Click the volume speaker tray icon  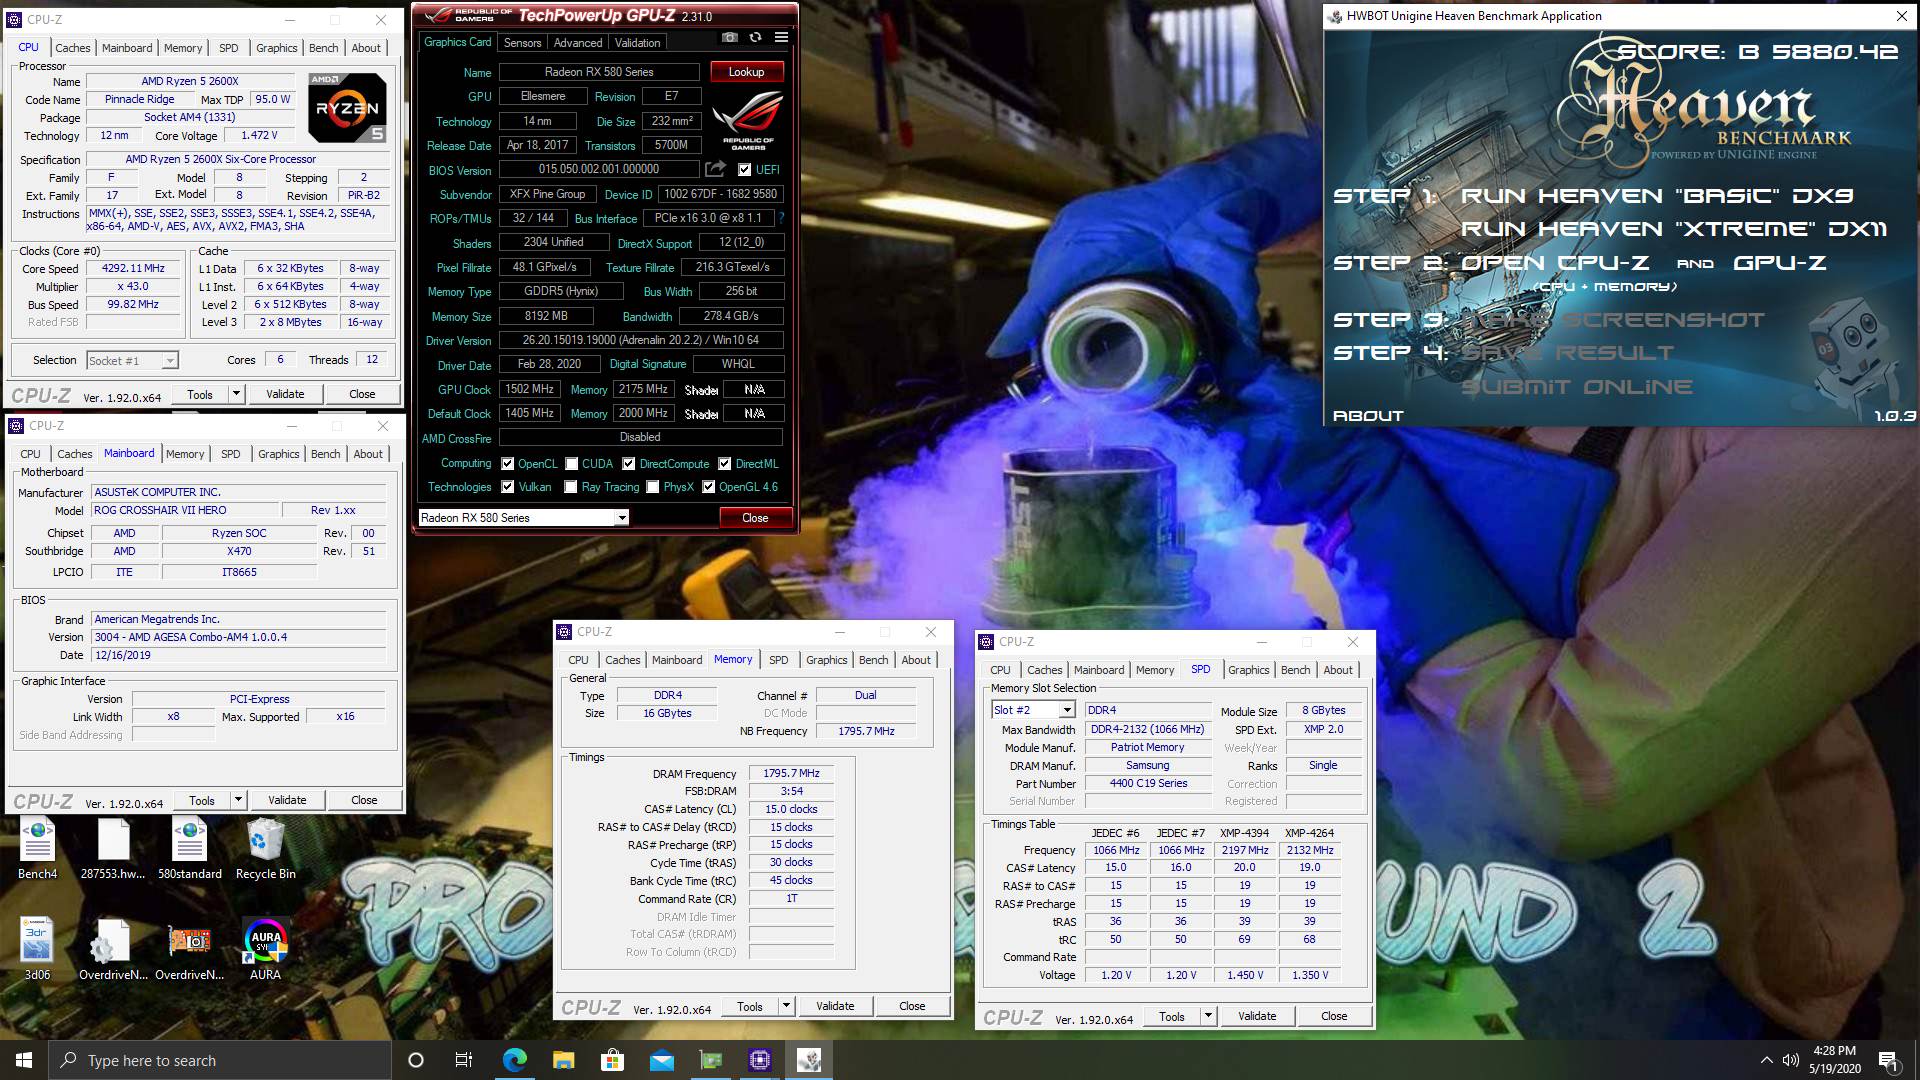pos(1790,1060)
